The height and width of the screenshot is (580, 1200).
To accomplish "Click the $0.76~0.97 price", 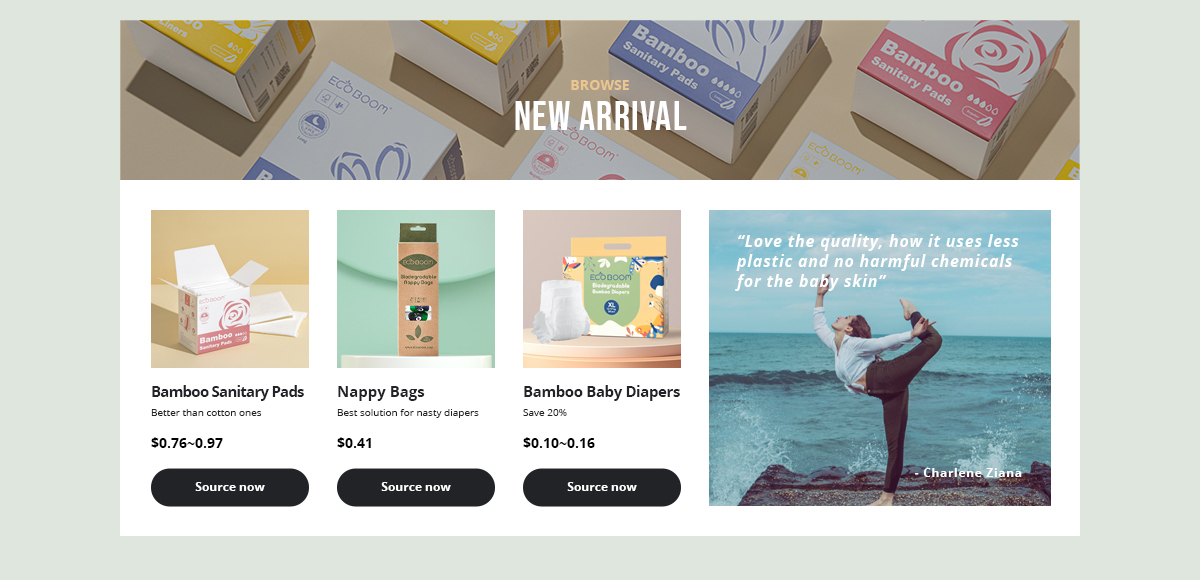I will pos(187,443).
